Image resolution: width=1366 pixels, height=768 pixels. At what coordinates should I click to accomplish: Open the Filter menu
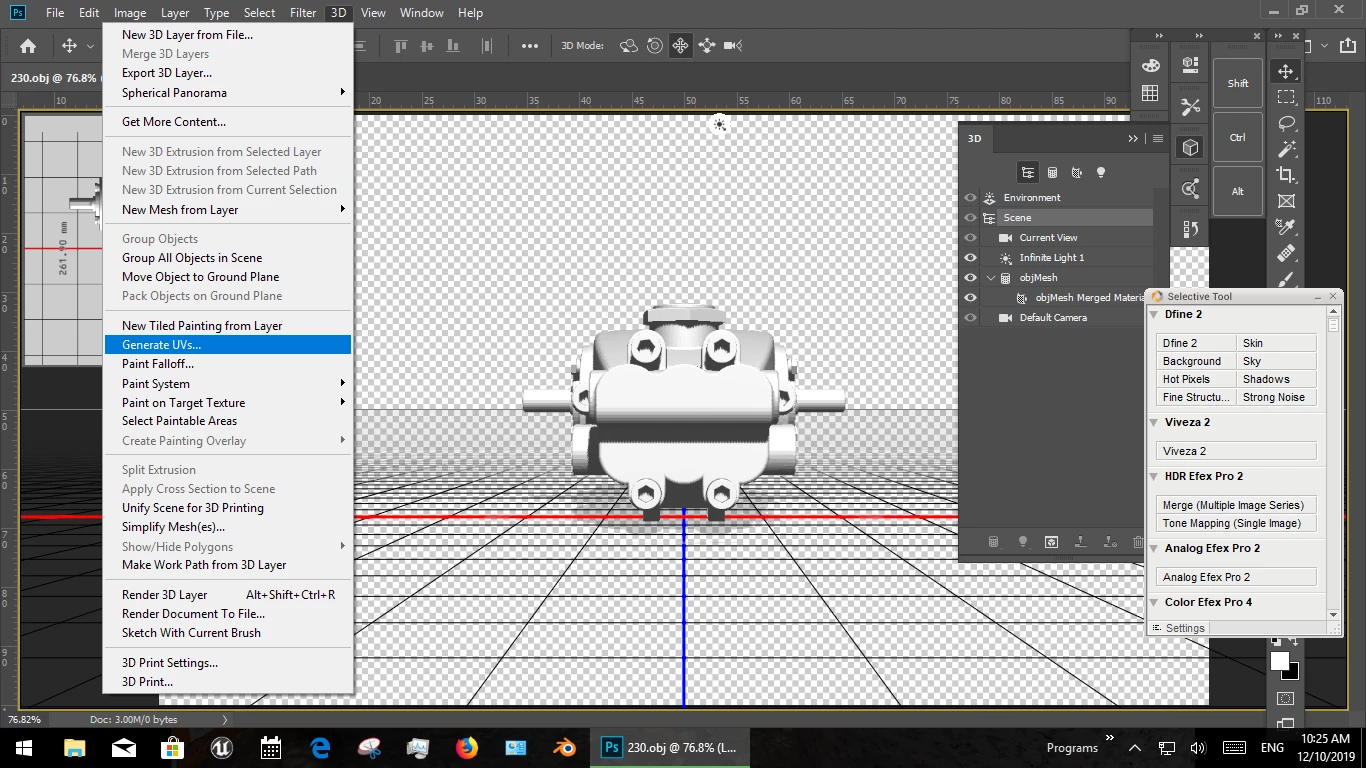[x=303, y=13]
